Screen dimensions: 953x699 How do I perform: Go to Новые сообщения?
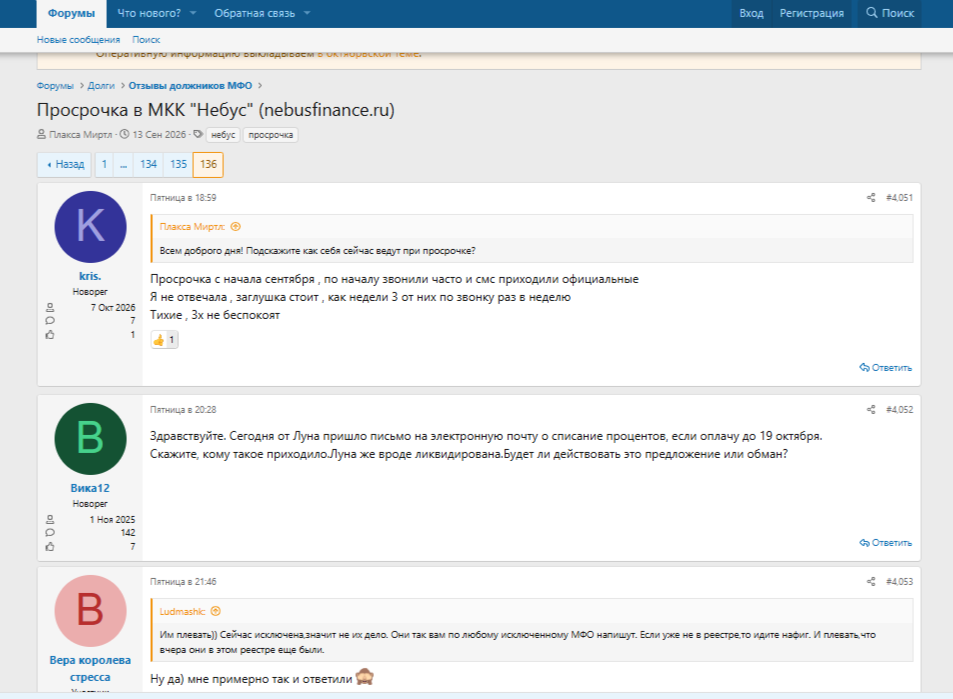(78, 40)
